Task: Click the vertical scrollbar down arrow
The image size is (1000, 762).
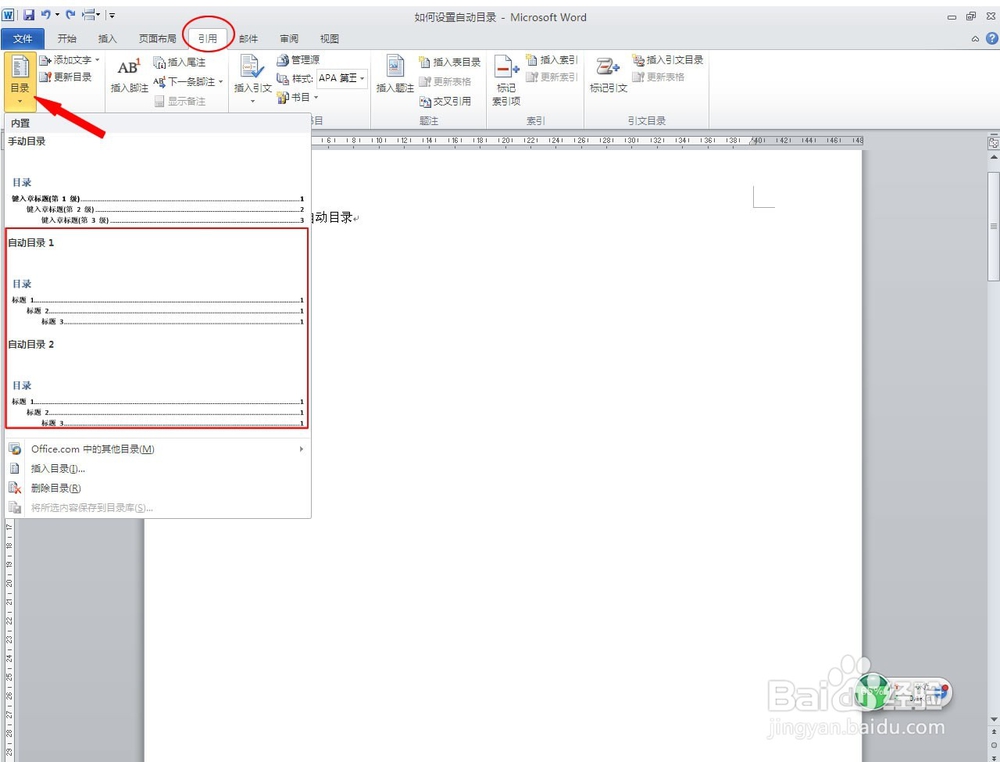Action: tap(994, 720)
